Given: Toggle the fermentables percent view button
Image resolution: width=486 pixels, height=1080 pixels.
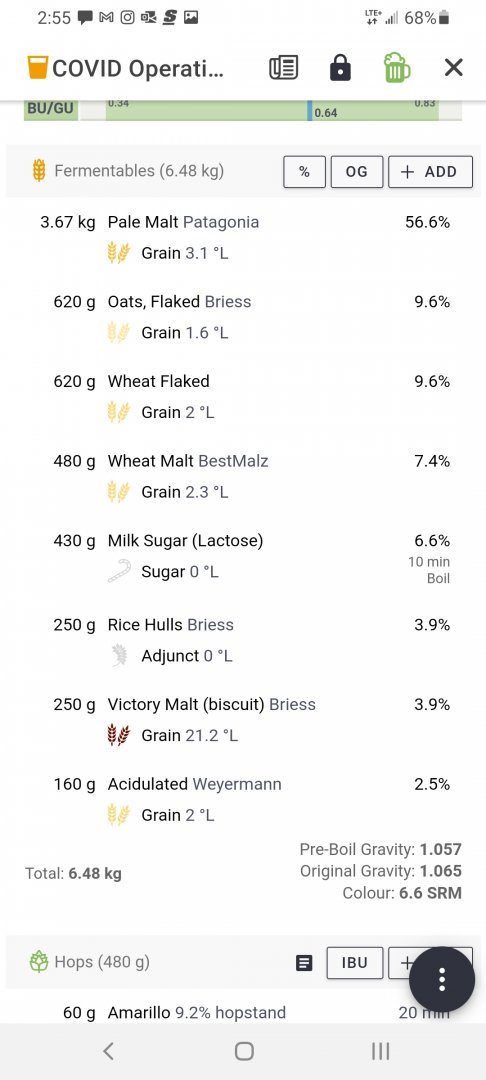Looking at the screenshot, I should click(x=304, y=172).
